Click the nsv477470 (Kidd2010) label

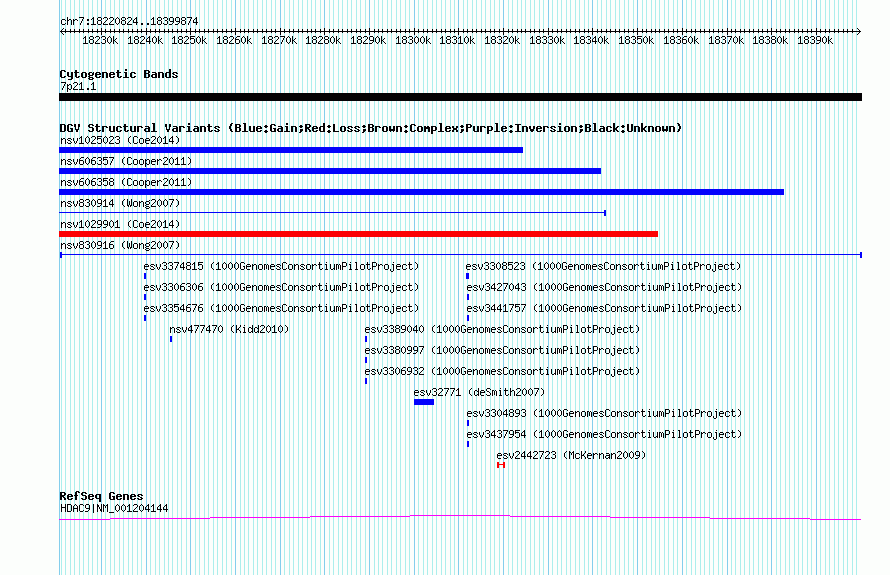click(229, 329)
